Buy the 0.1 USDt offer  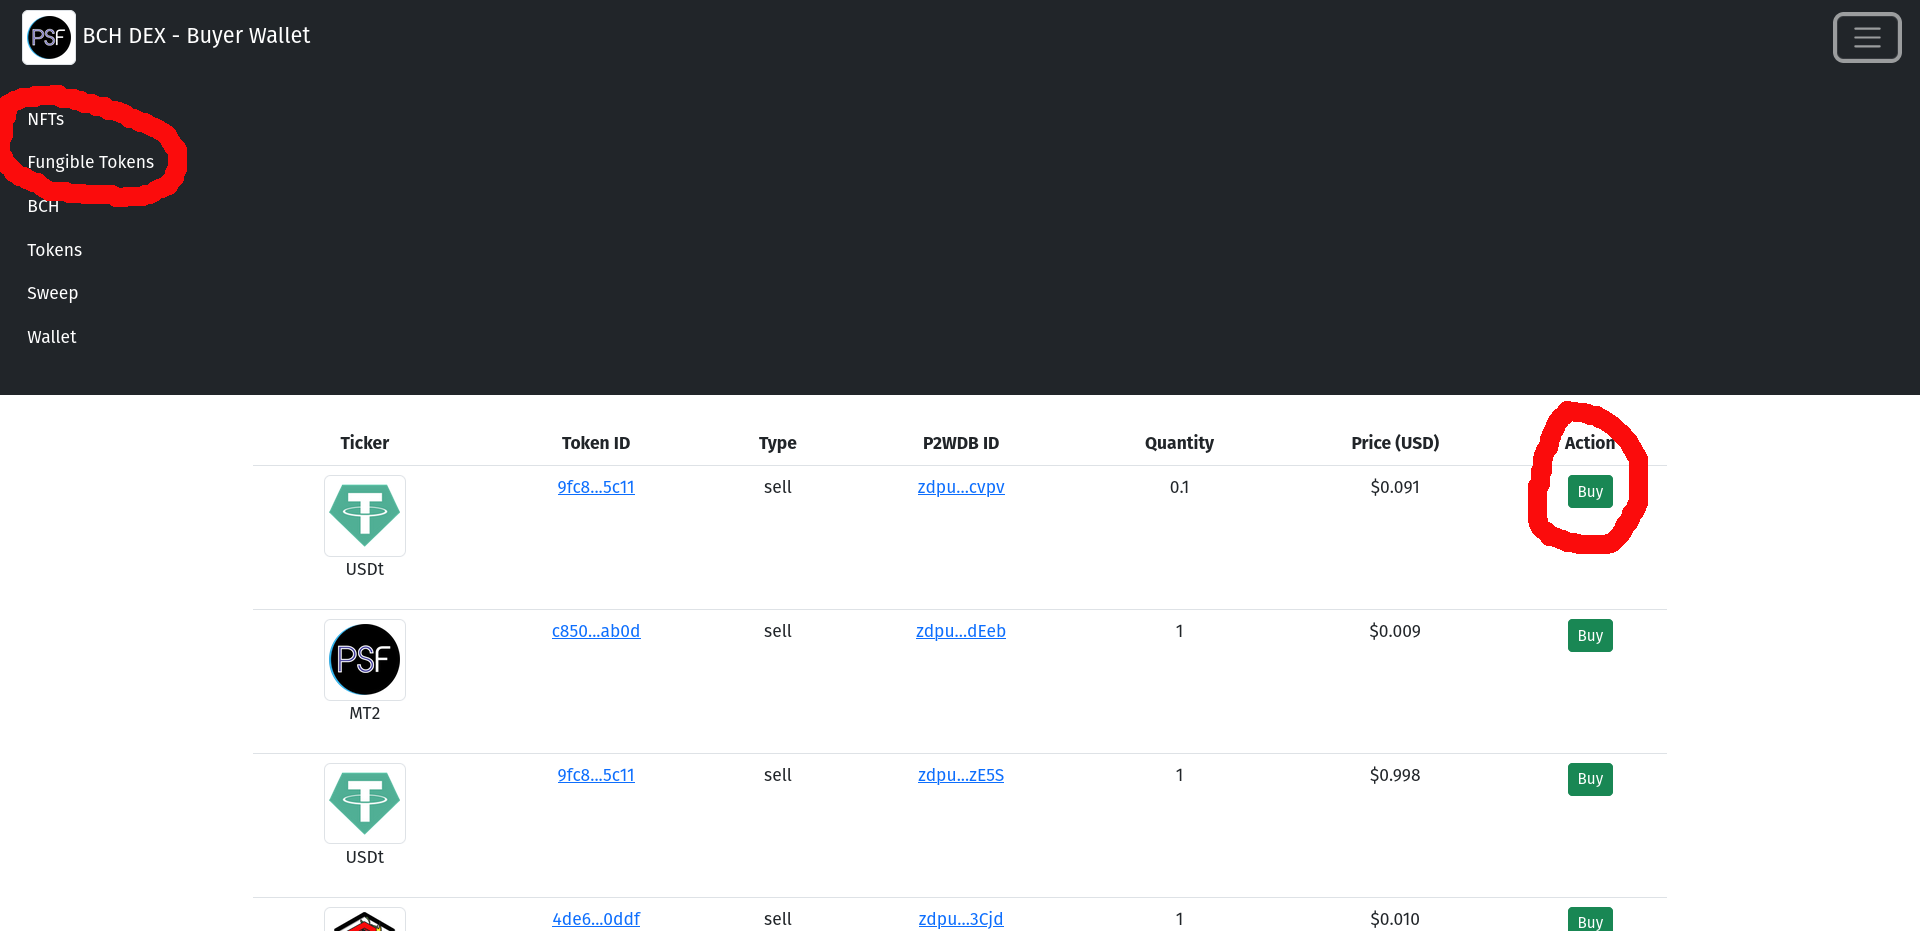tap(1590, 492)
